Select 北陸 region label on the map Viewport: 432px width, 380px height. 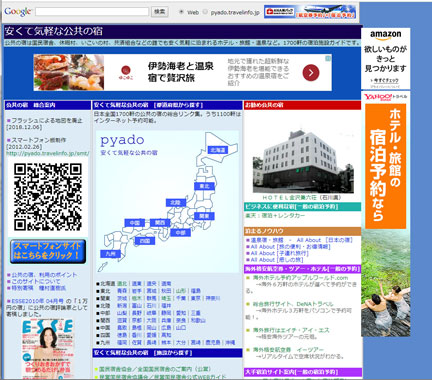[x=175, y=202]
